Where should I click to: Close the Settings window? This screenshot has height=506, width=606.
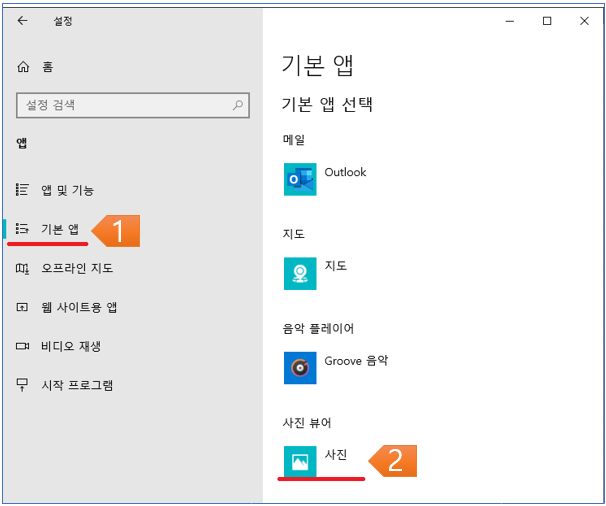pyautogui.click(x=584, y=21)
